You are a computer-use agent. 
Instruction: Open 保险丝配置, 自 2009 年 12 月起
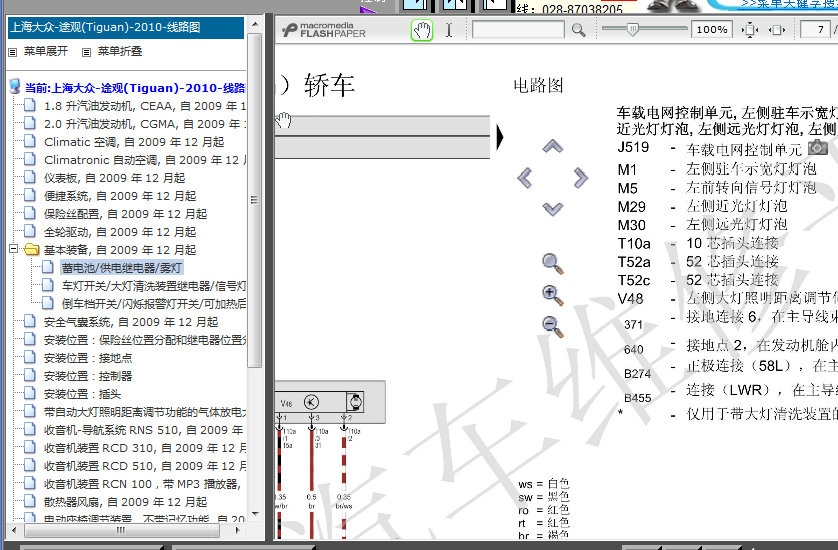126,214
